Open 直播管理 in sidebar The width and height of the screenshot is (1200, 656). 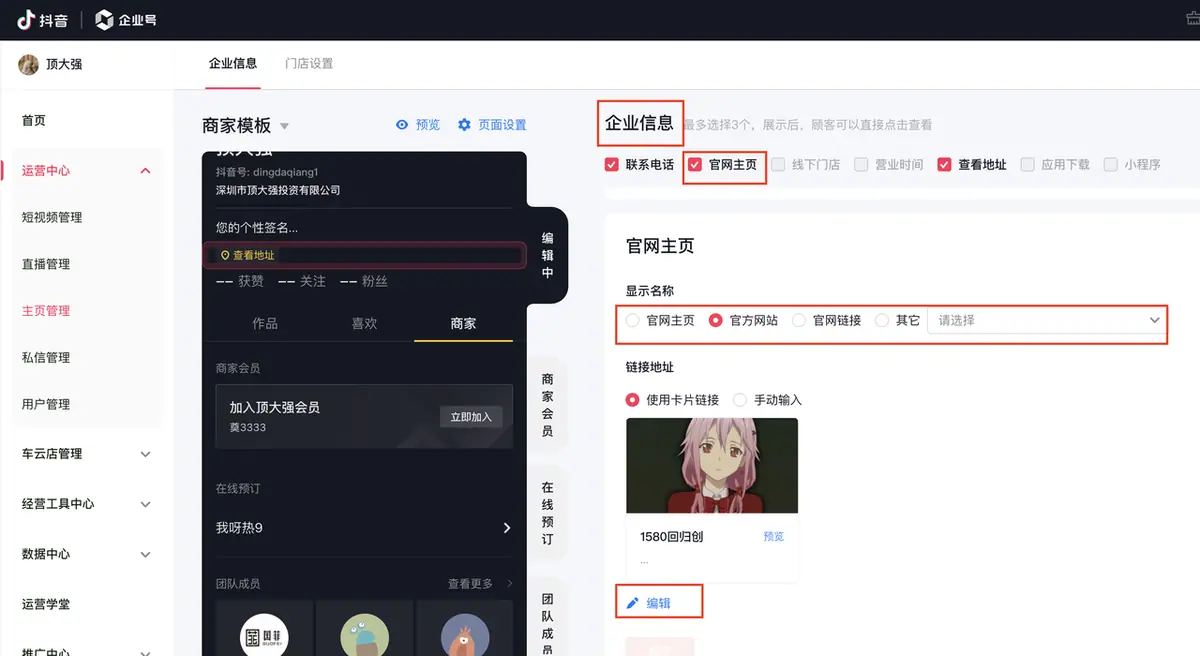pyautogui.click(x=46, y=264)
